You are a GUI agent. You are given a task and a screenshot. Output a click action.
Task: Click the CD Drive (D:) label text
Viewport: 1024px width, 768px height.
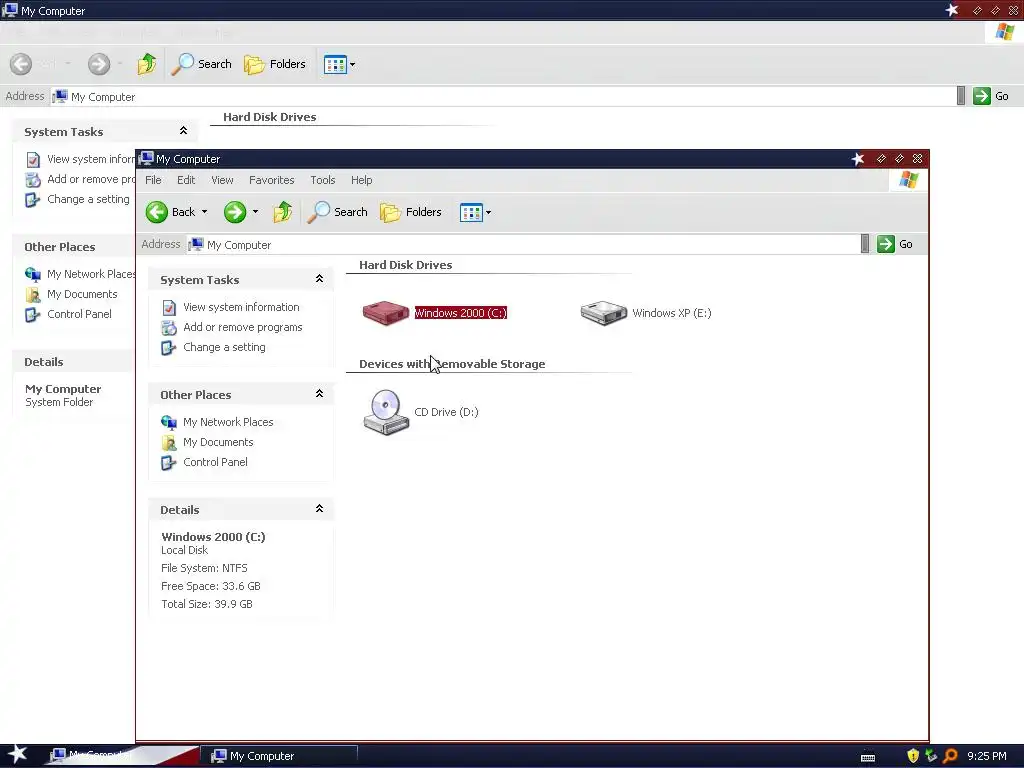pos(446,412)
